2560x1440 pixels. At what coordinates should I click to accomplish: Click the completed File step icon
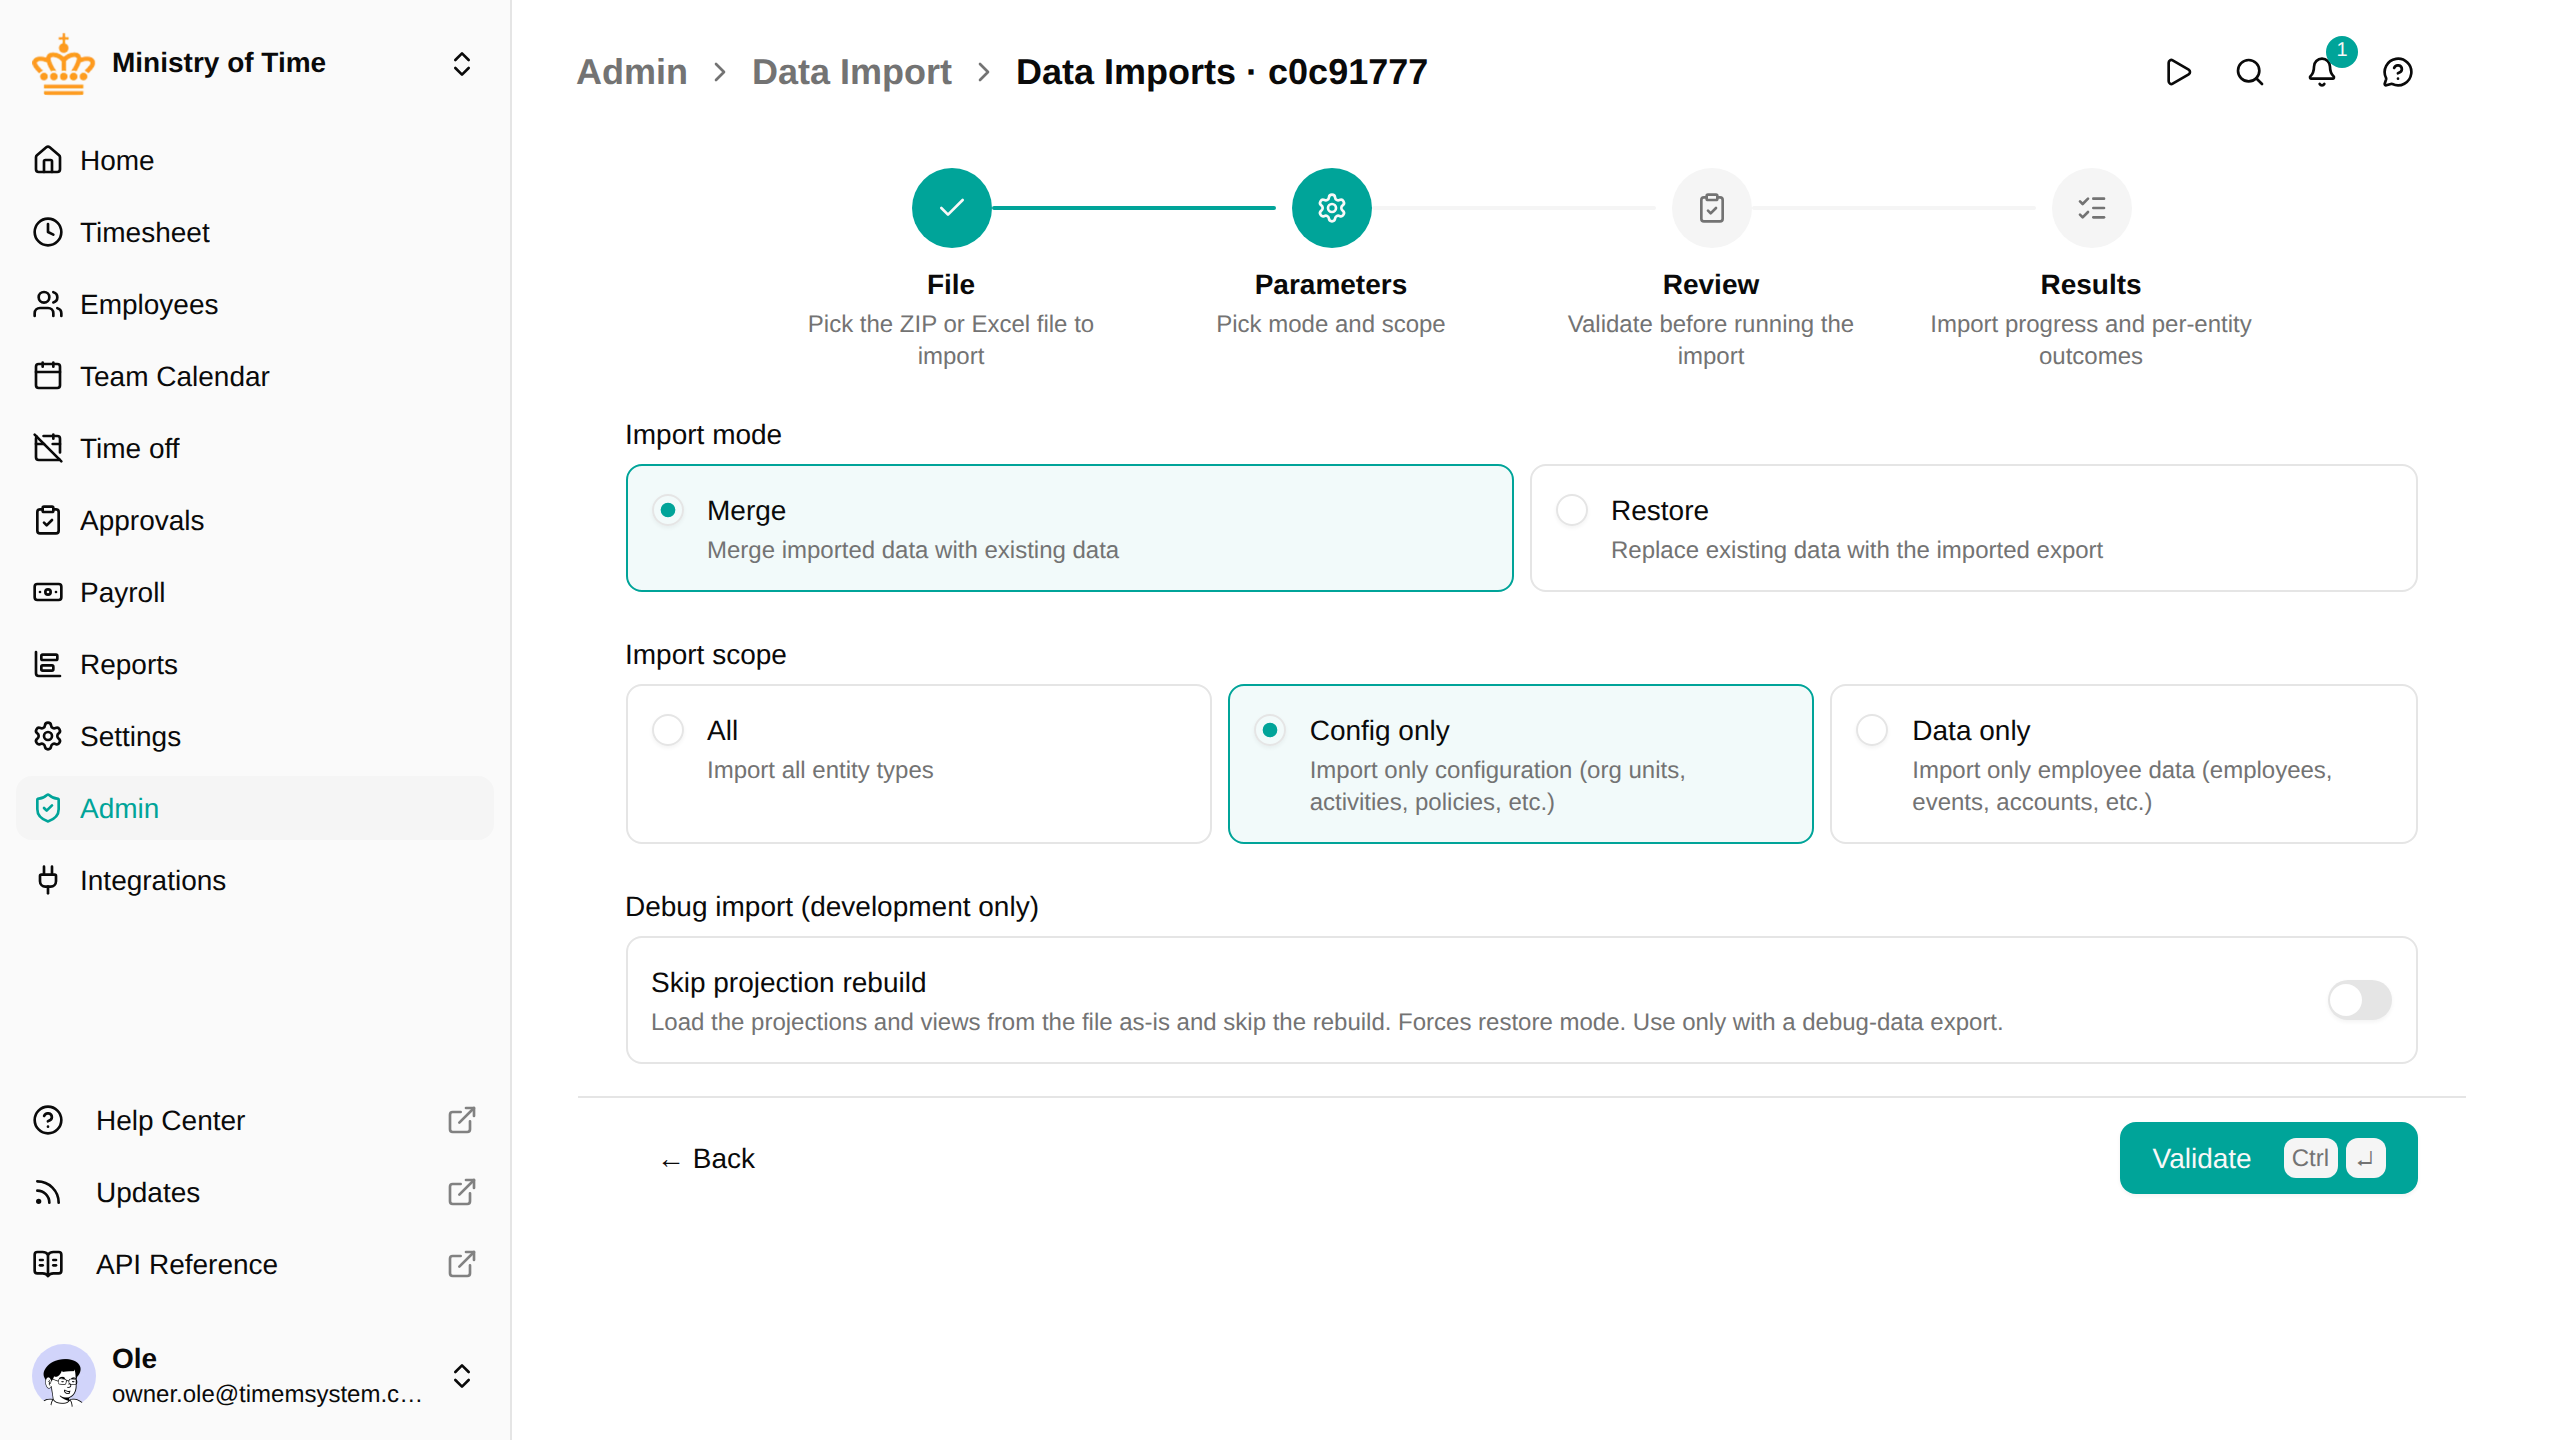point(951,208)
